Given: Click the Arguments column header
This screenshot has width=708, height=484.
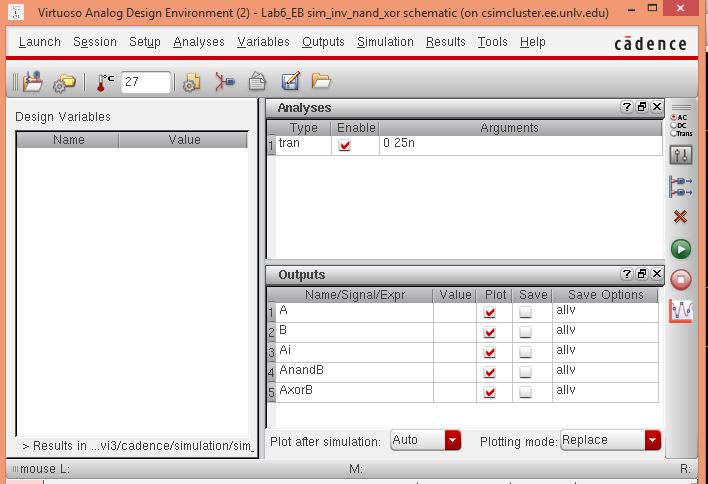Looking at the screenshot, I should point(509,128).
